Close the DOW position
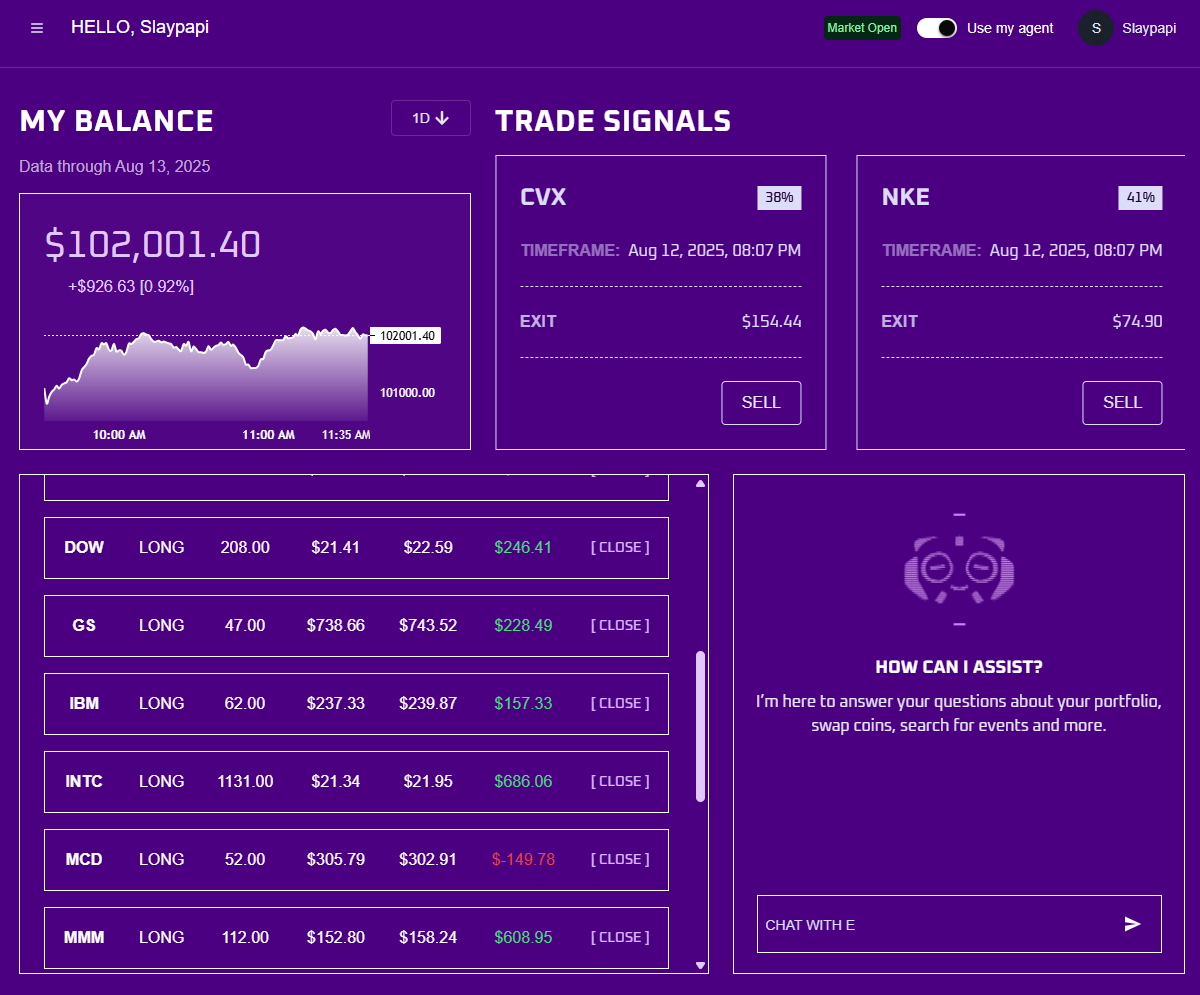This screenshot has width=1200, height=995. click(620, 547)
